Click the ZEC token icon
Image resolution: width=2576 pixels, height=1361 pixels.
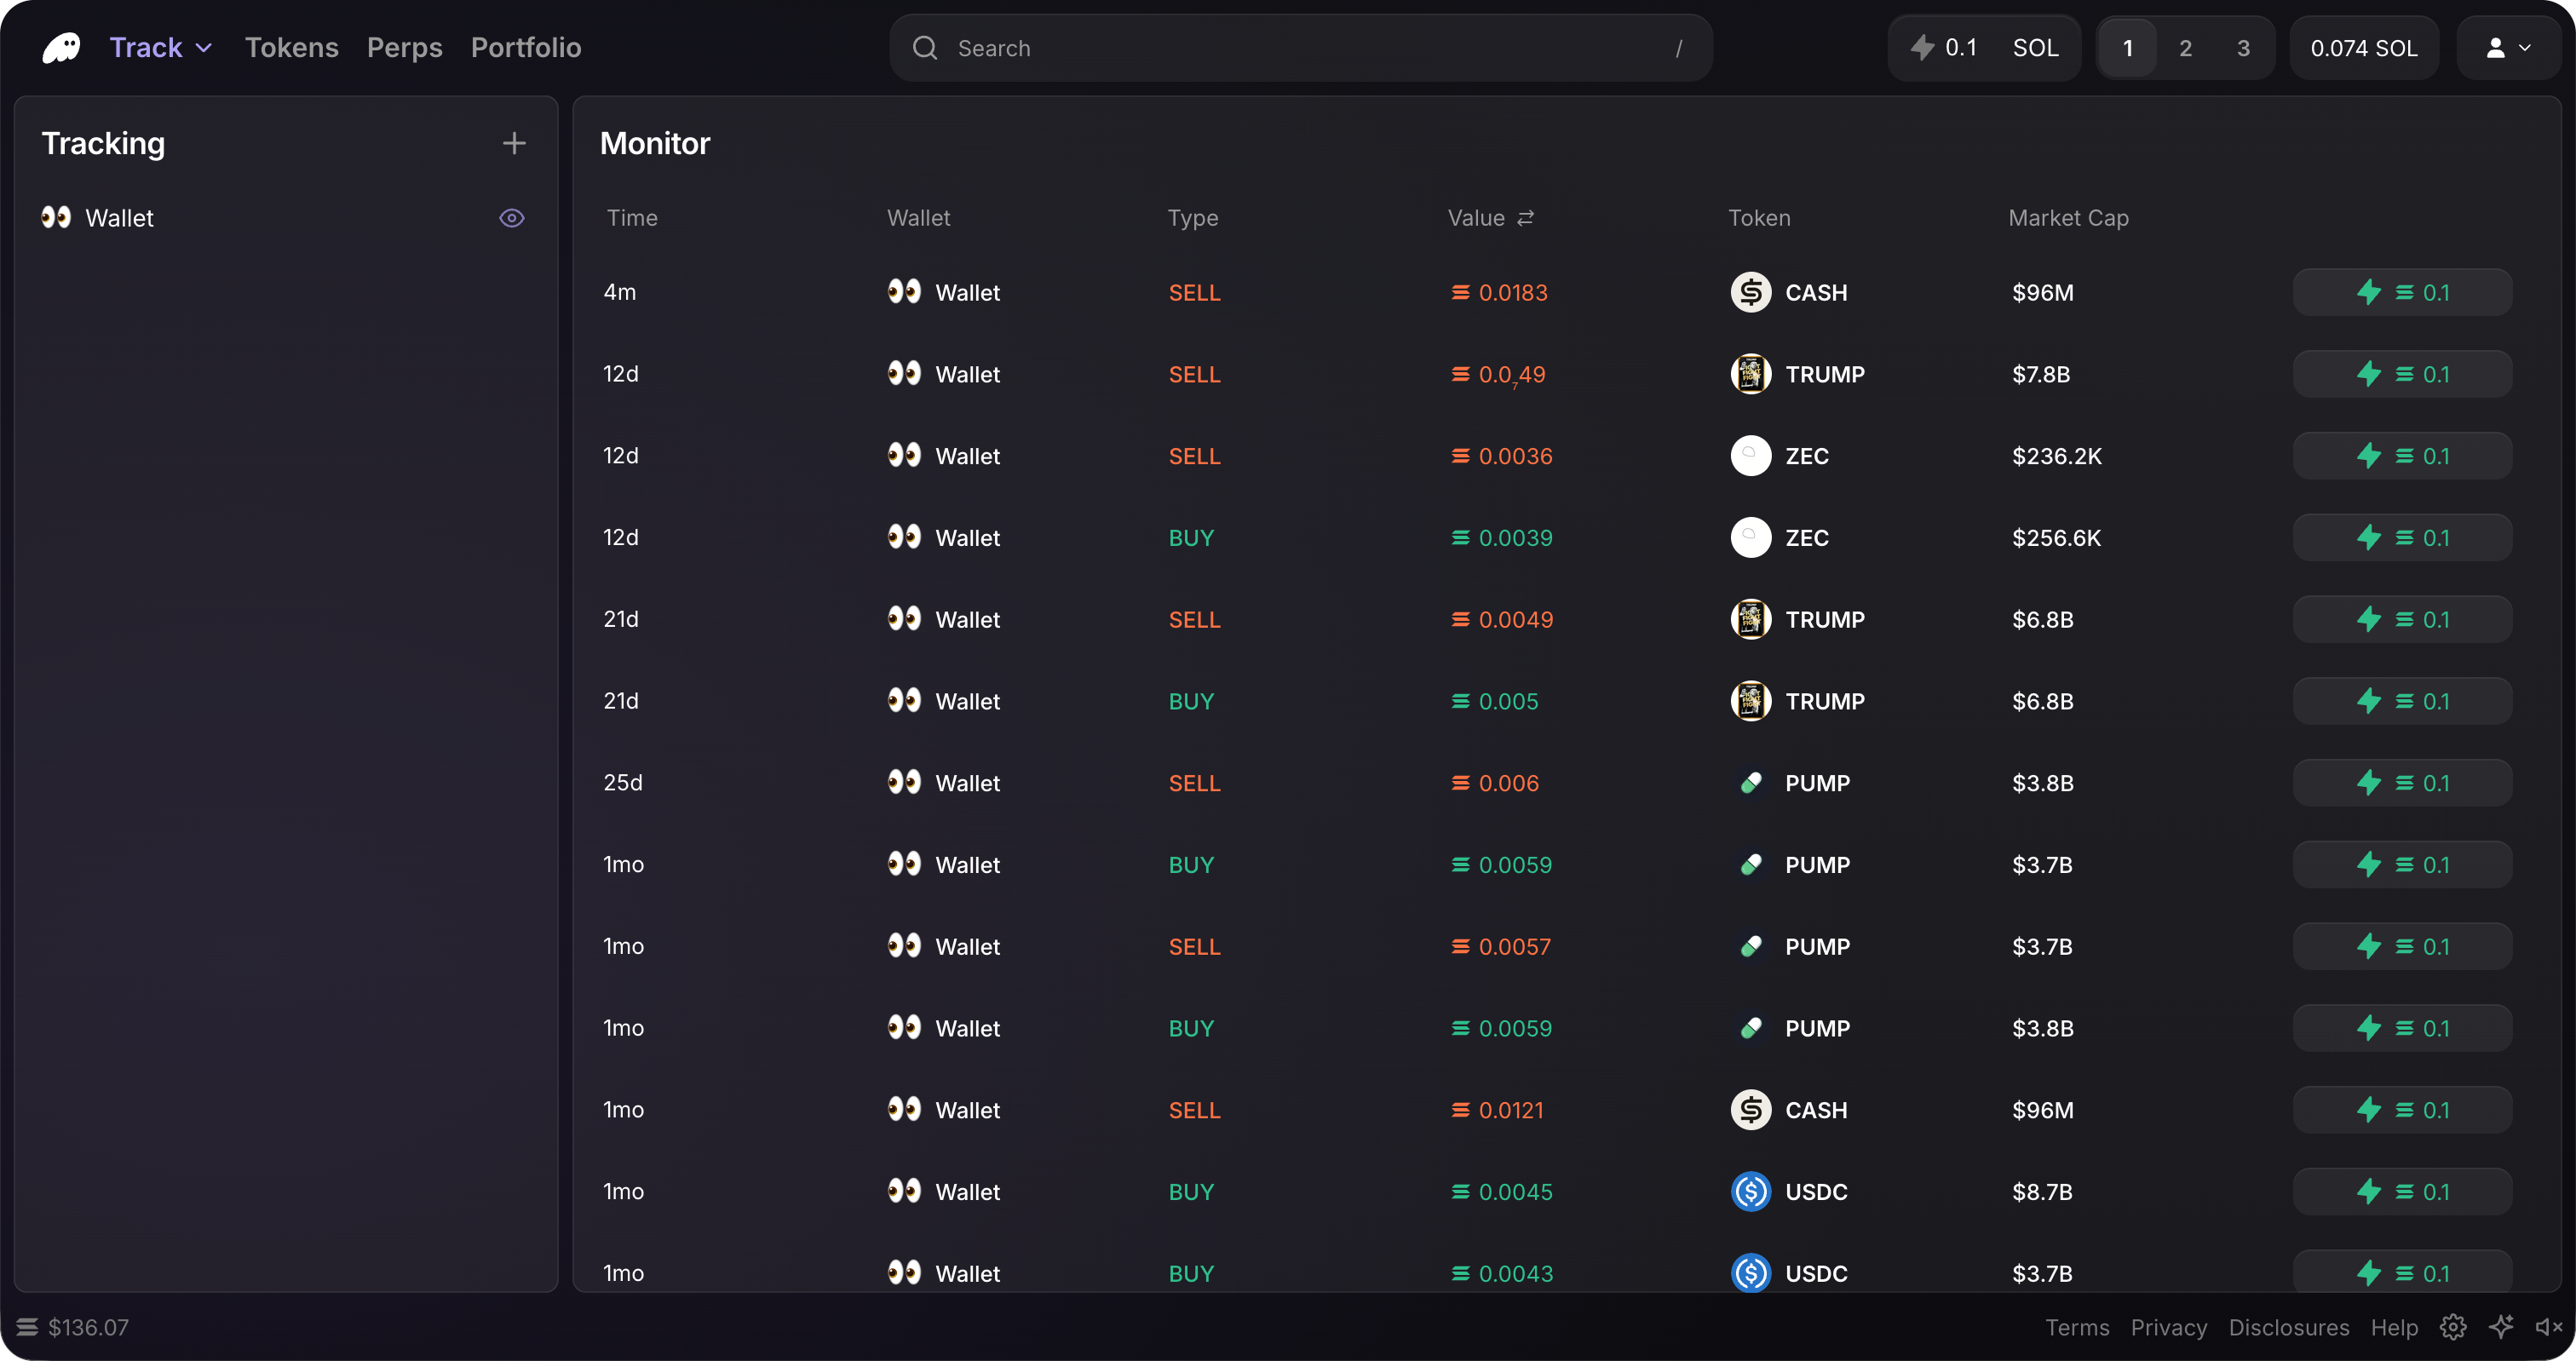tap(1750, 456)
